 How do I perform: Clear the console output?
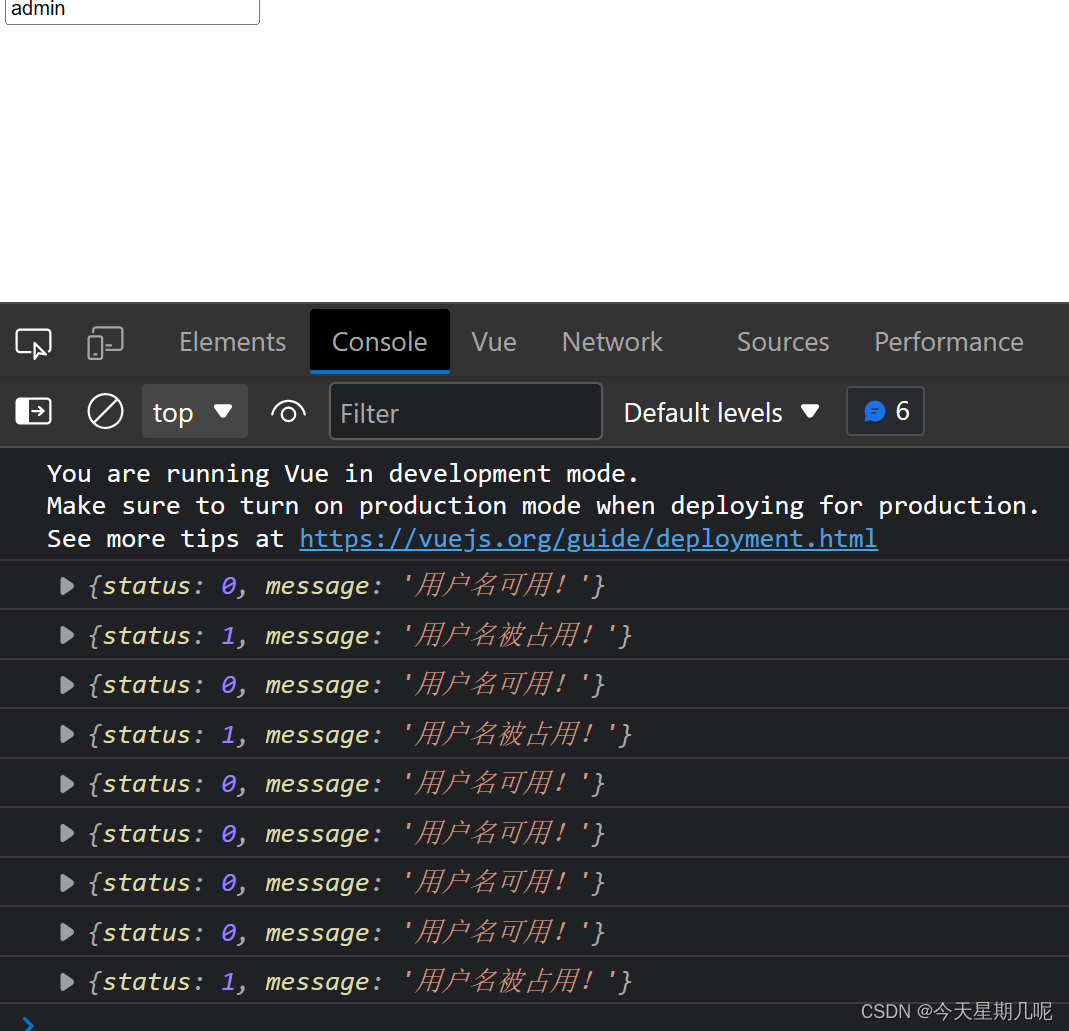(x=105, y=411)
